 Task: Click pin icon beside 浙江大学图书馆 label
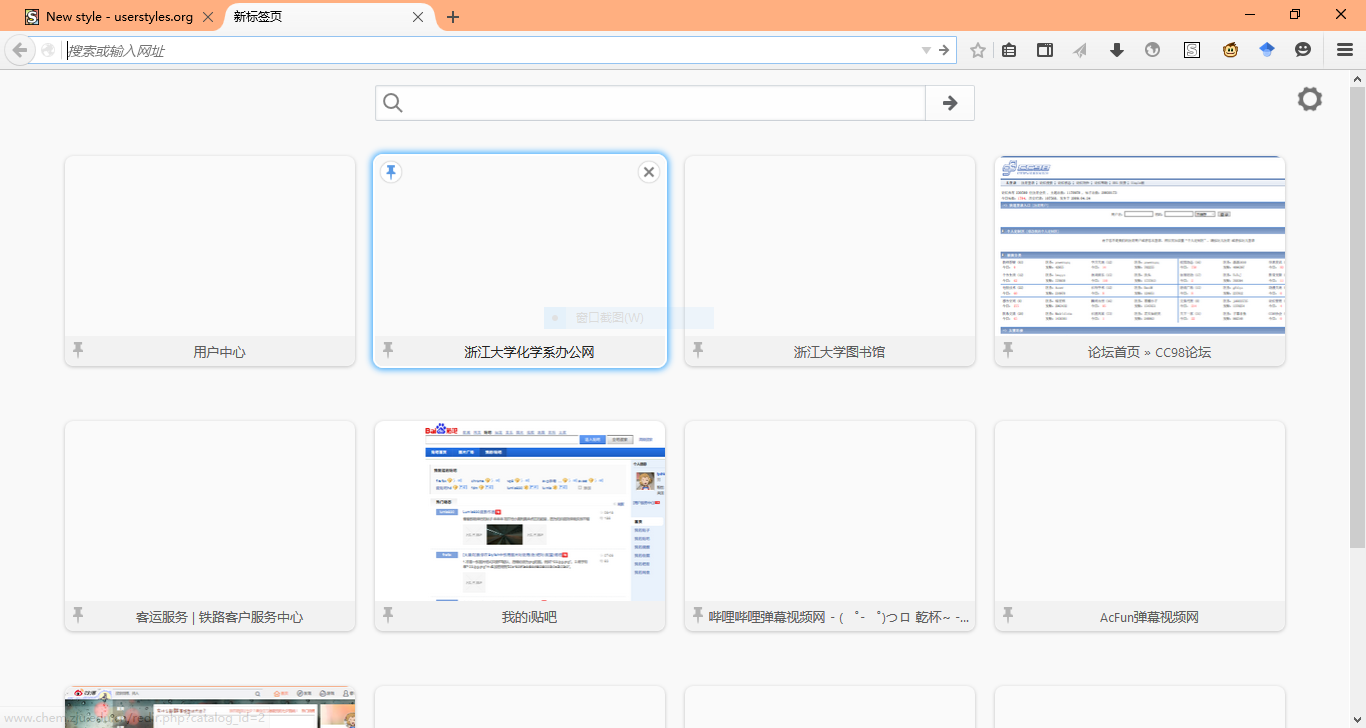click(x=698, y=350)
